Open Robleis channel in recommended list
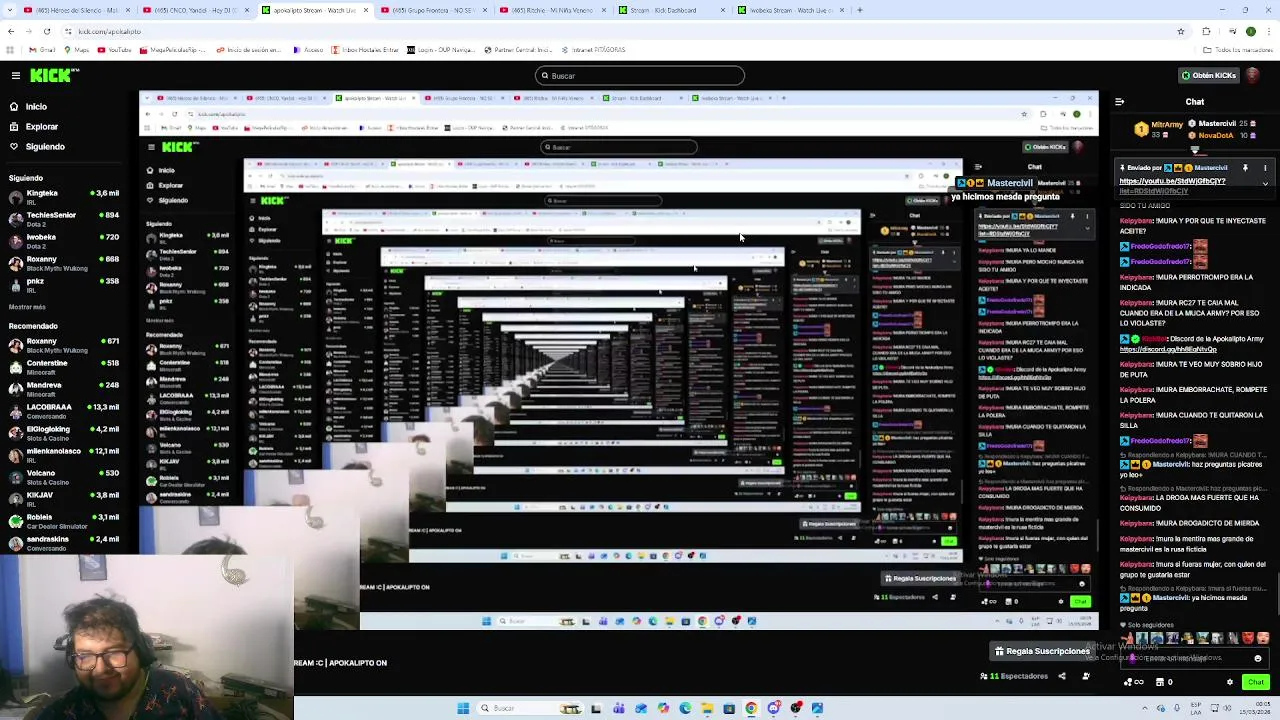This screenshot has width=1280, height=720. (x=64, y=520)
